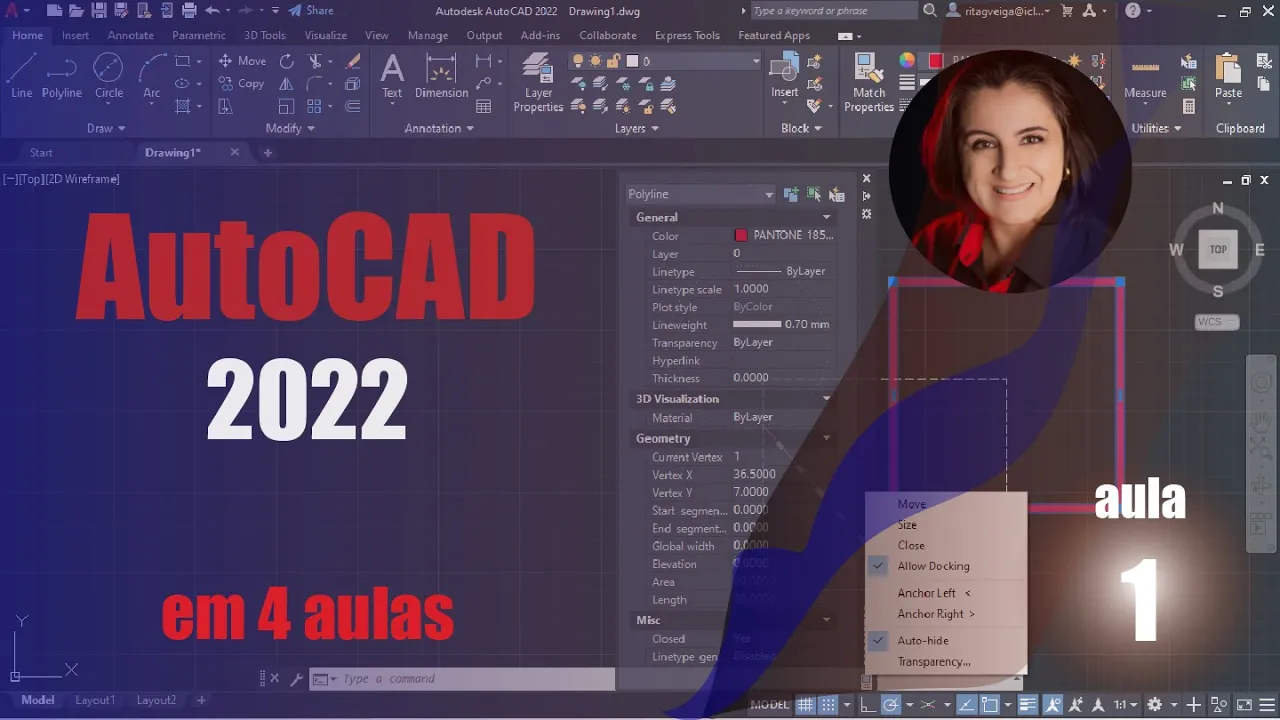This screenshot has width=1280, height=720.
Task: Click the signed-in user account button
Action: coord(999,11)
